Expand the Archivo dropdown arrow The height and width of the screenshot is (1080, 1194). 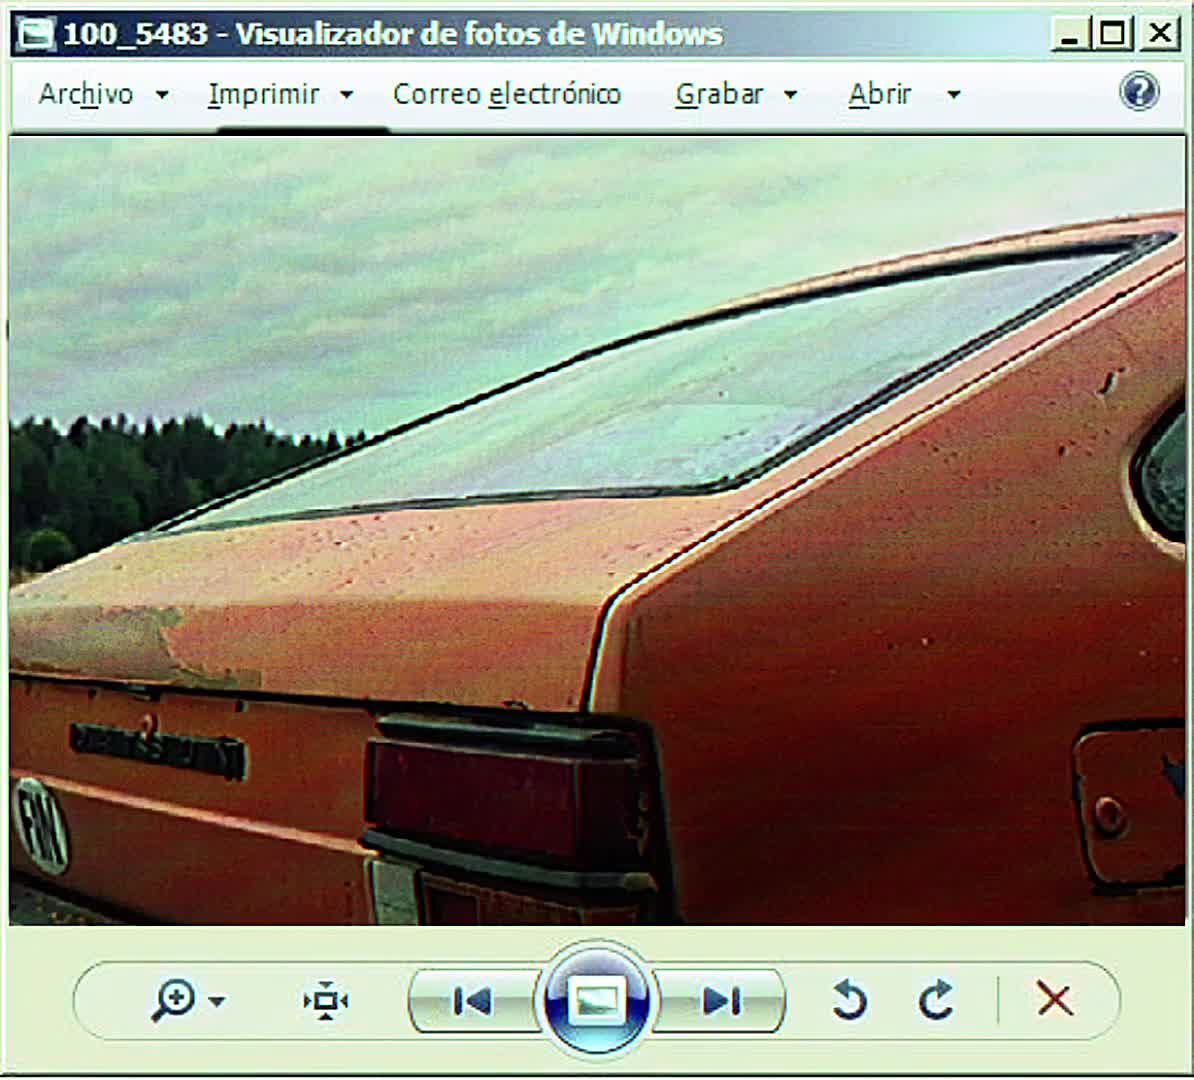point(162,95)
